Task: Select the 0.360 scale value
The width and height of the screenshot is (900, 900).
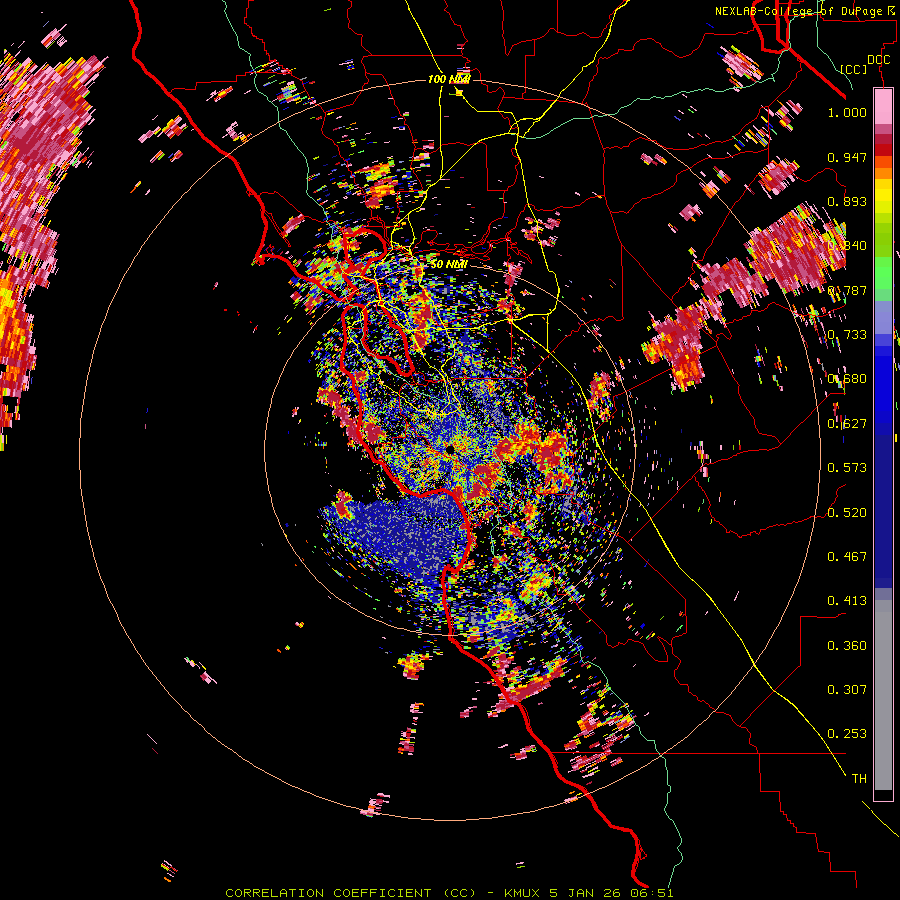Action: tap(847, 646)
